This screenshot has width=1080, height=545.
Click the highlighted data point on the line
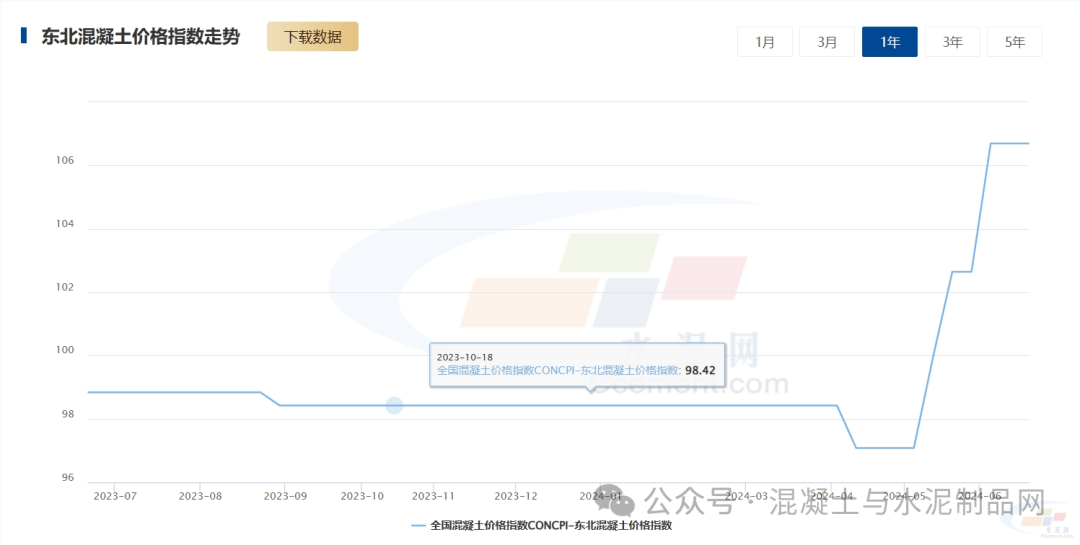394,405
